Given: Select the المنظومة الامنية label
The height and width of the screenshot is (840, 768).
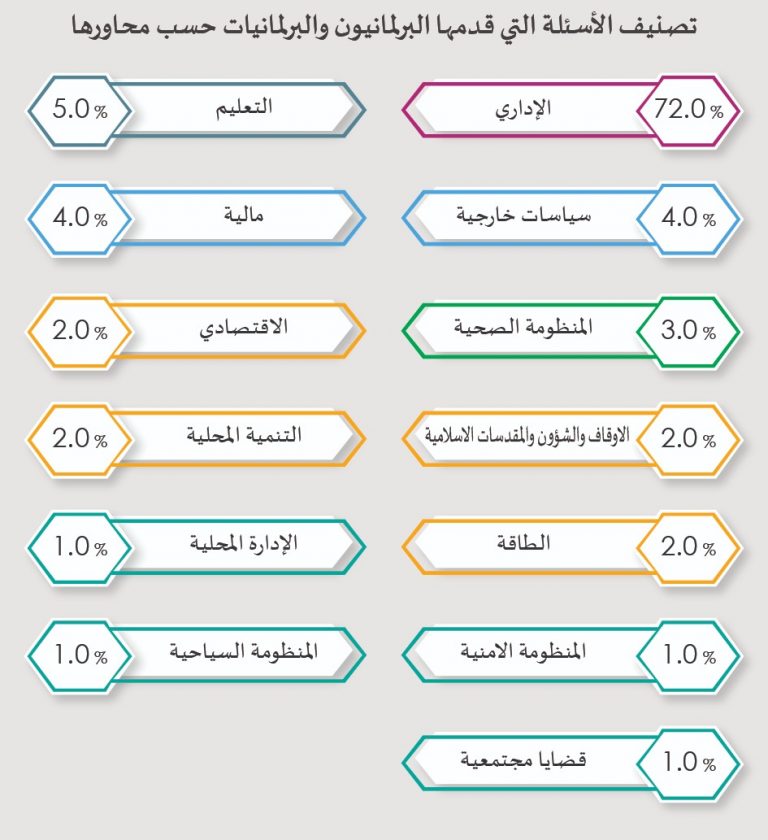Looking at the screenshot, I should (x=521, y=654).
